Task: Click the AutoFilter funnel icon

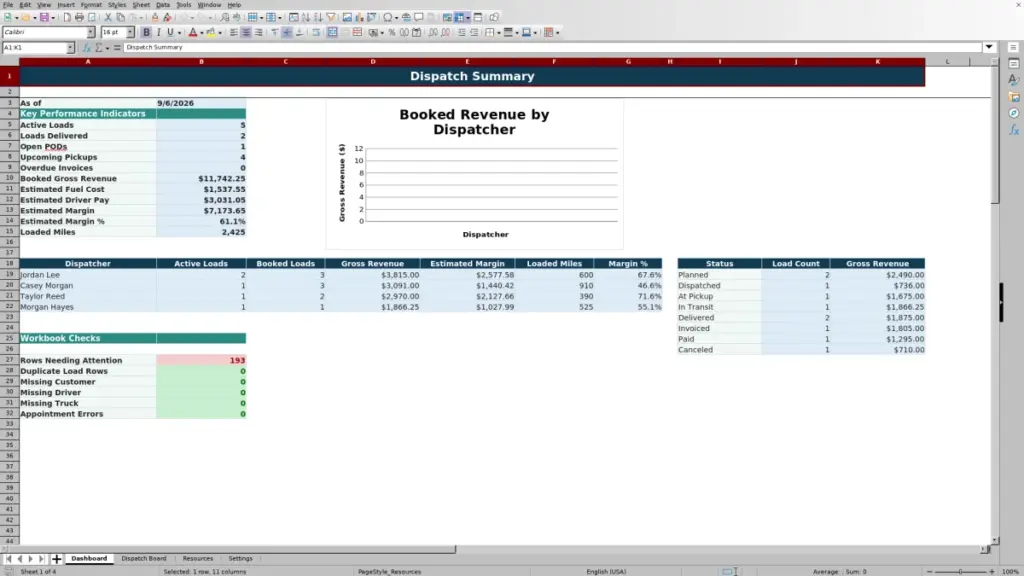Action: 330,17
